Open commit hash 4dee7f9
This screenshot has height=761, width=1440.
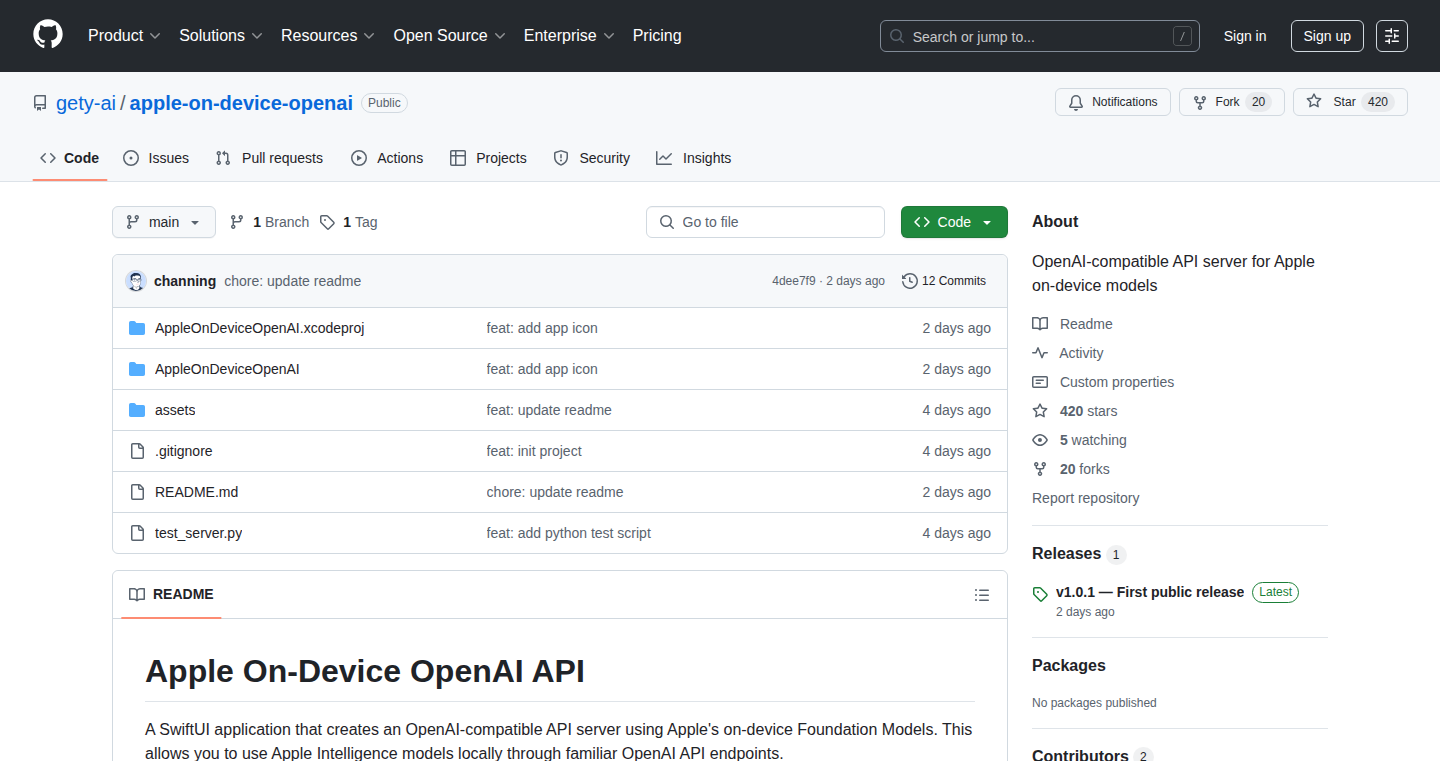click(794, 281)
